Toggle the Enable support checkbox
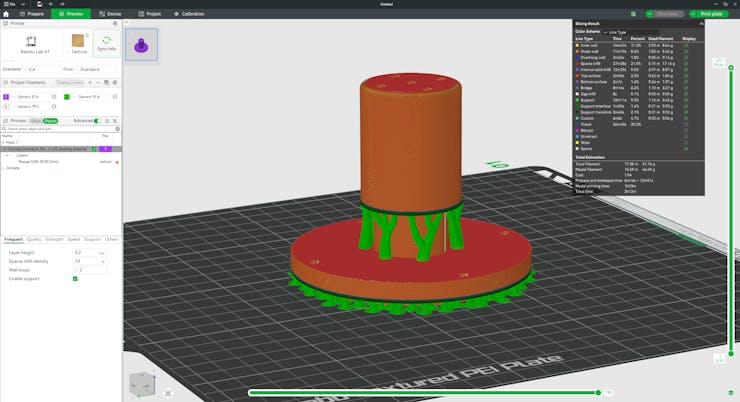 (75, 279)
